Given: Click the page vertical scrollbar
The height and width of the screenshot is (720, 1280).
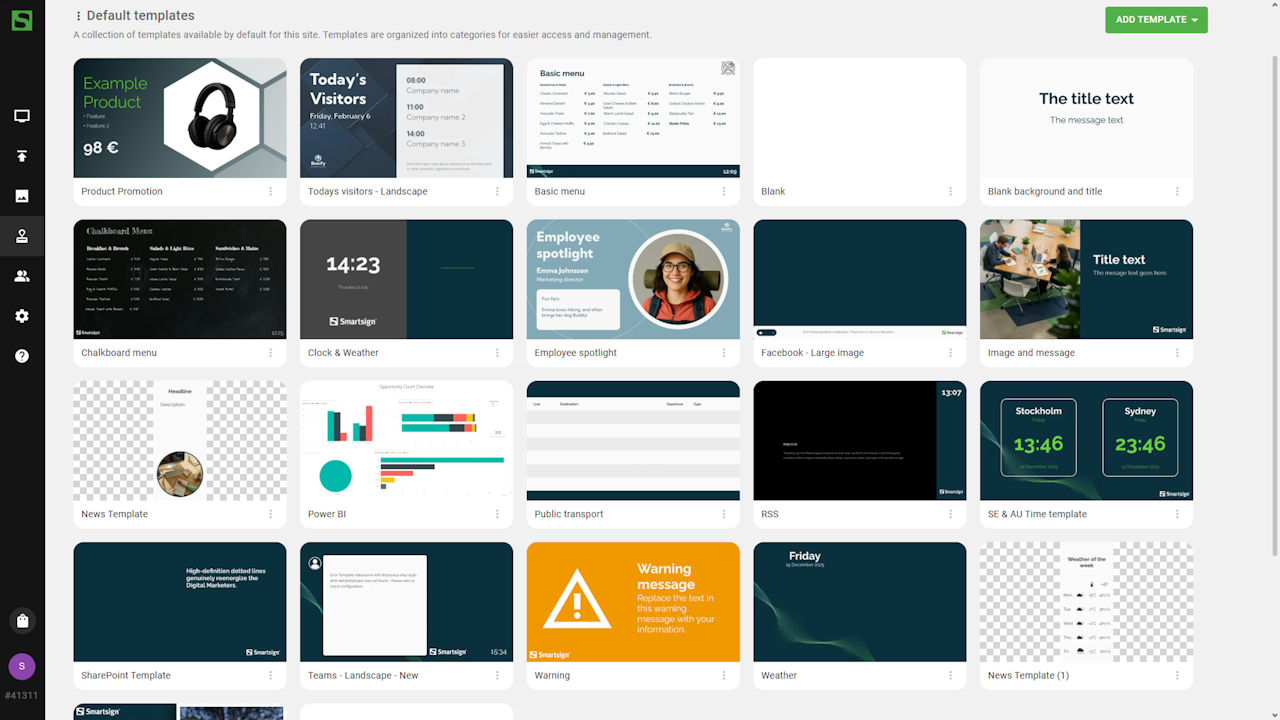Looking at the screenshot, I should [x=1274, y=300].
